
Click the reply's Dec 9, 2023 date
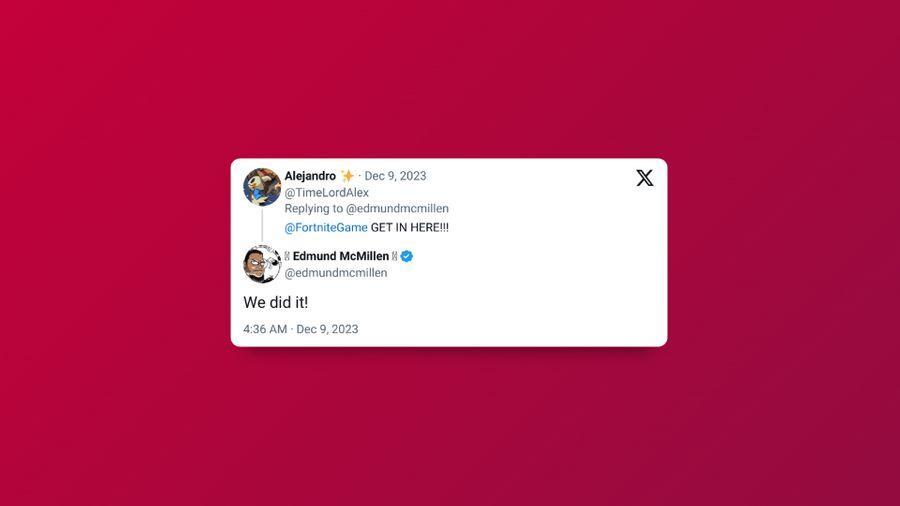tap(395, 176)
